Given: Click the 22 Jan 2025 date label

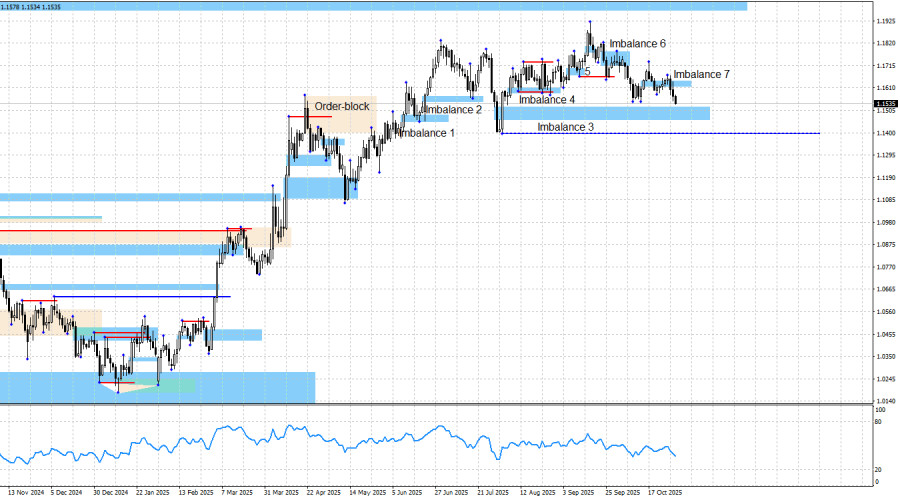Looking at the screenshot, I should click(x=153, y=493).
